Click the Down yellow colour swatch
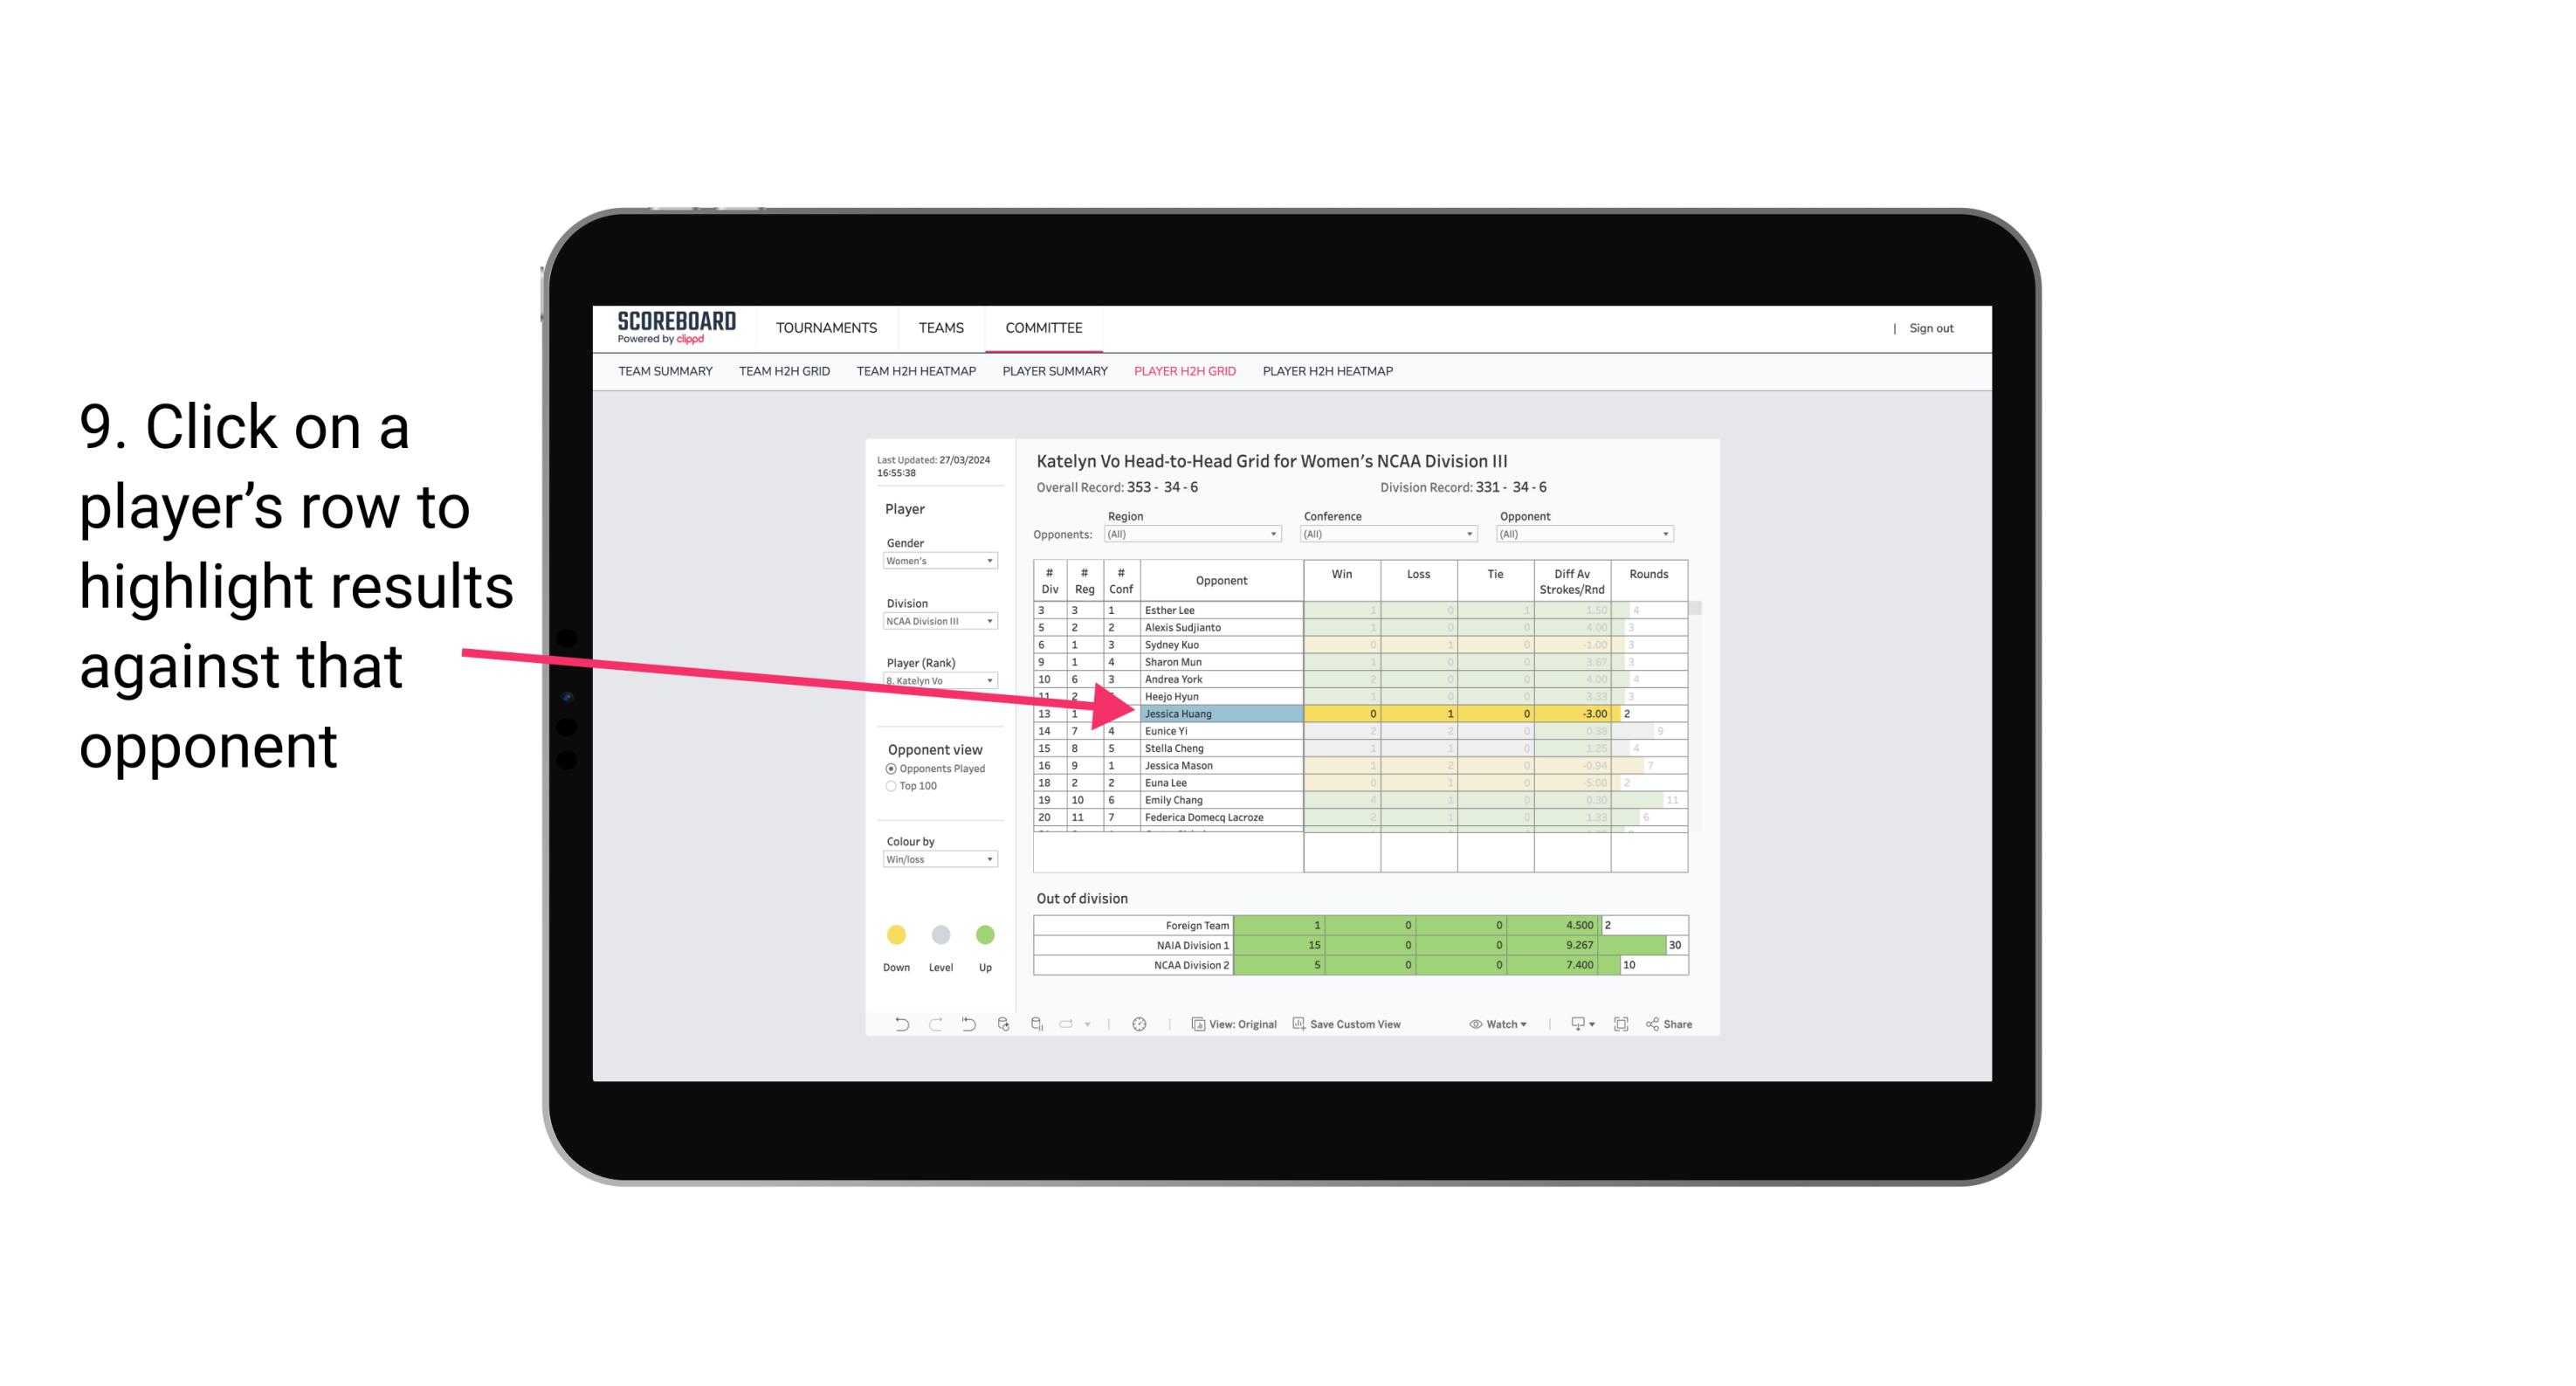2576x1386 pixels. pyautogui.click(x=896, y=930)
